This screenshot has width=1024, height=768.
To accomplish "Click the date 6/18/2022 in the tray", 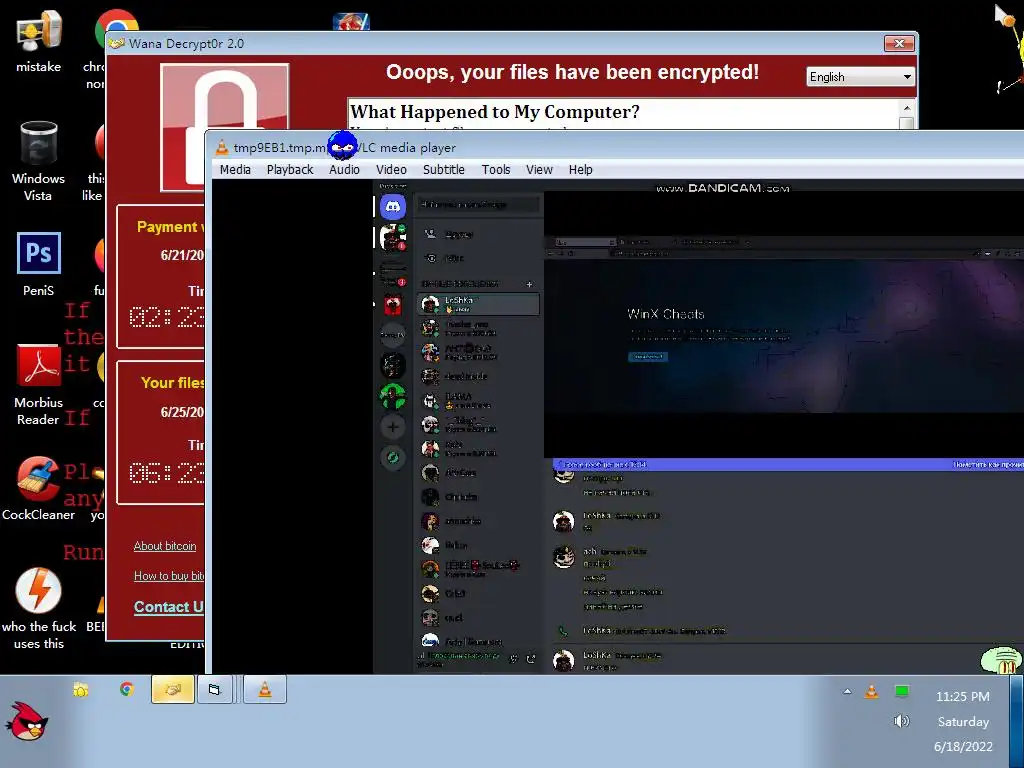I will click(963, 746).
